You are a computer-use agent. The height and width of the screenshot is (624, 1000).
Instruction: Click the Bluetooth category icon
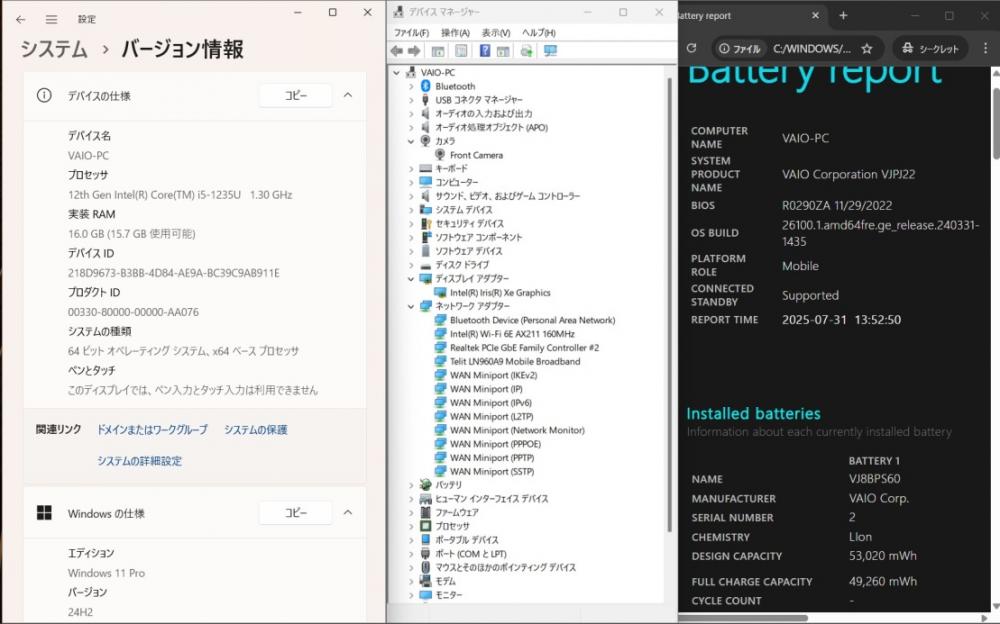[426, 86]
